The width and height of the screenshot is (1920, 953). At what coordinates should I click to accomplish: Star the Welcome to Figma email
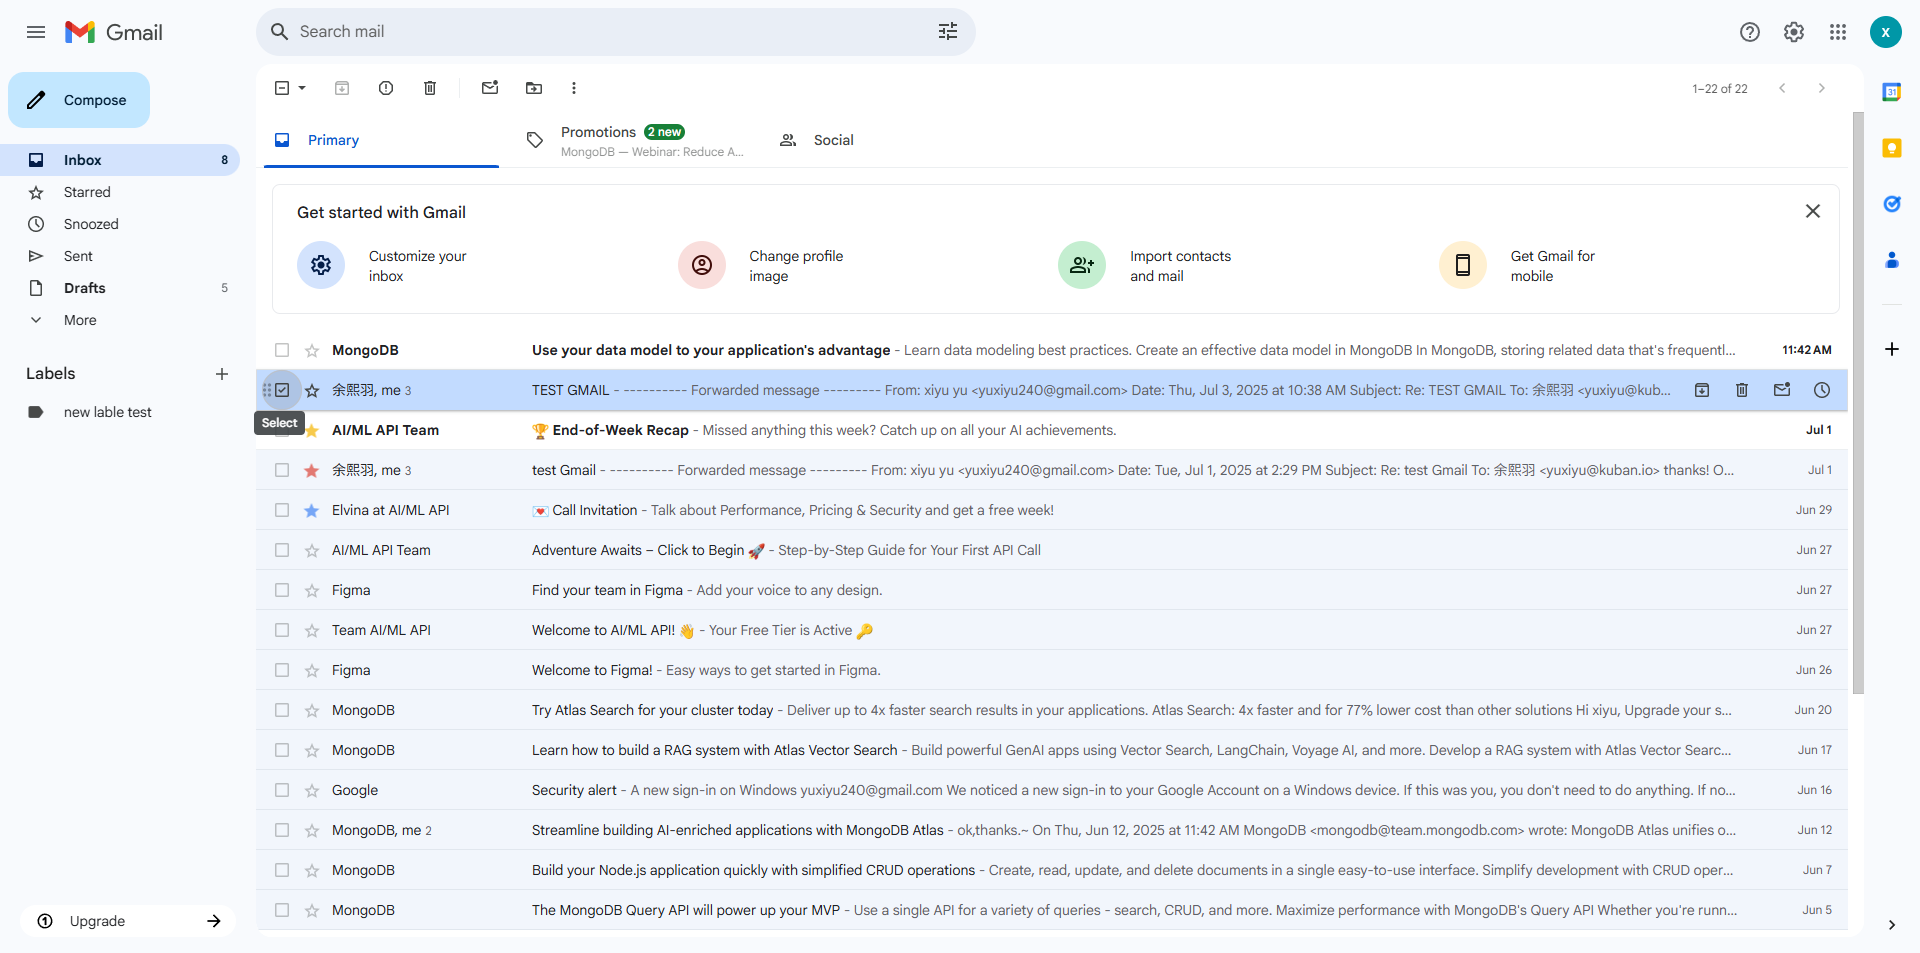click(x=312, y=670)
